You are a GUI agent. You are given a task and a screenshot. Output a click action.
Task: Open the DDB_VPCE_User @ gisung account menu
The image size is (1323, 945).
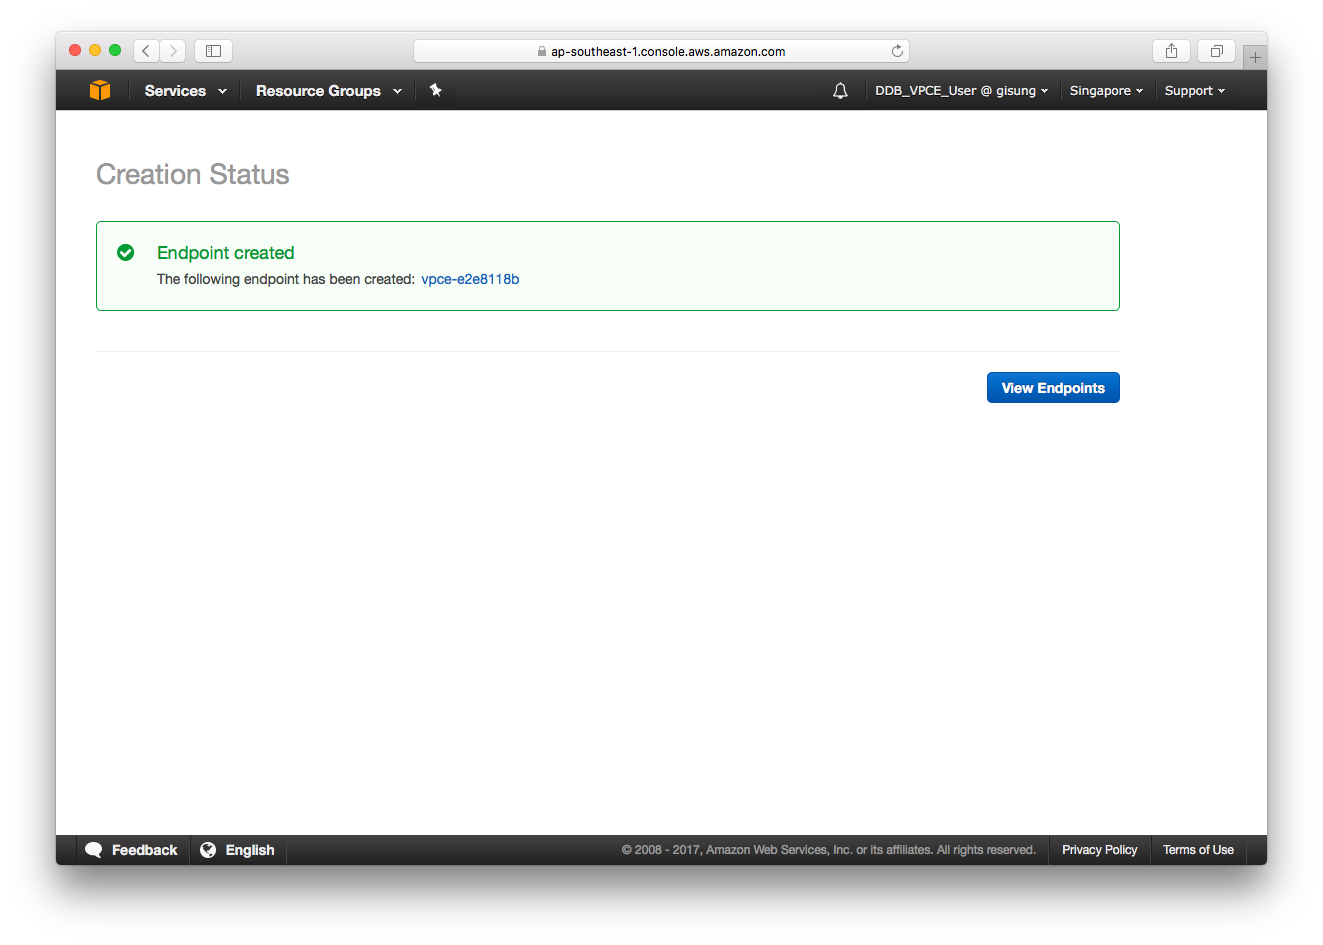point(962,90)
